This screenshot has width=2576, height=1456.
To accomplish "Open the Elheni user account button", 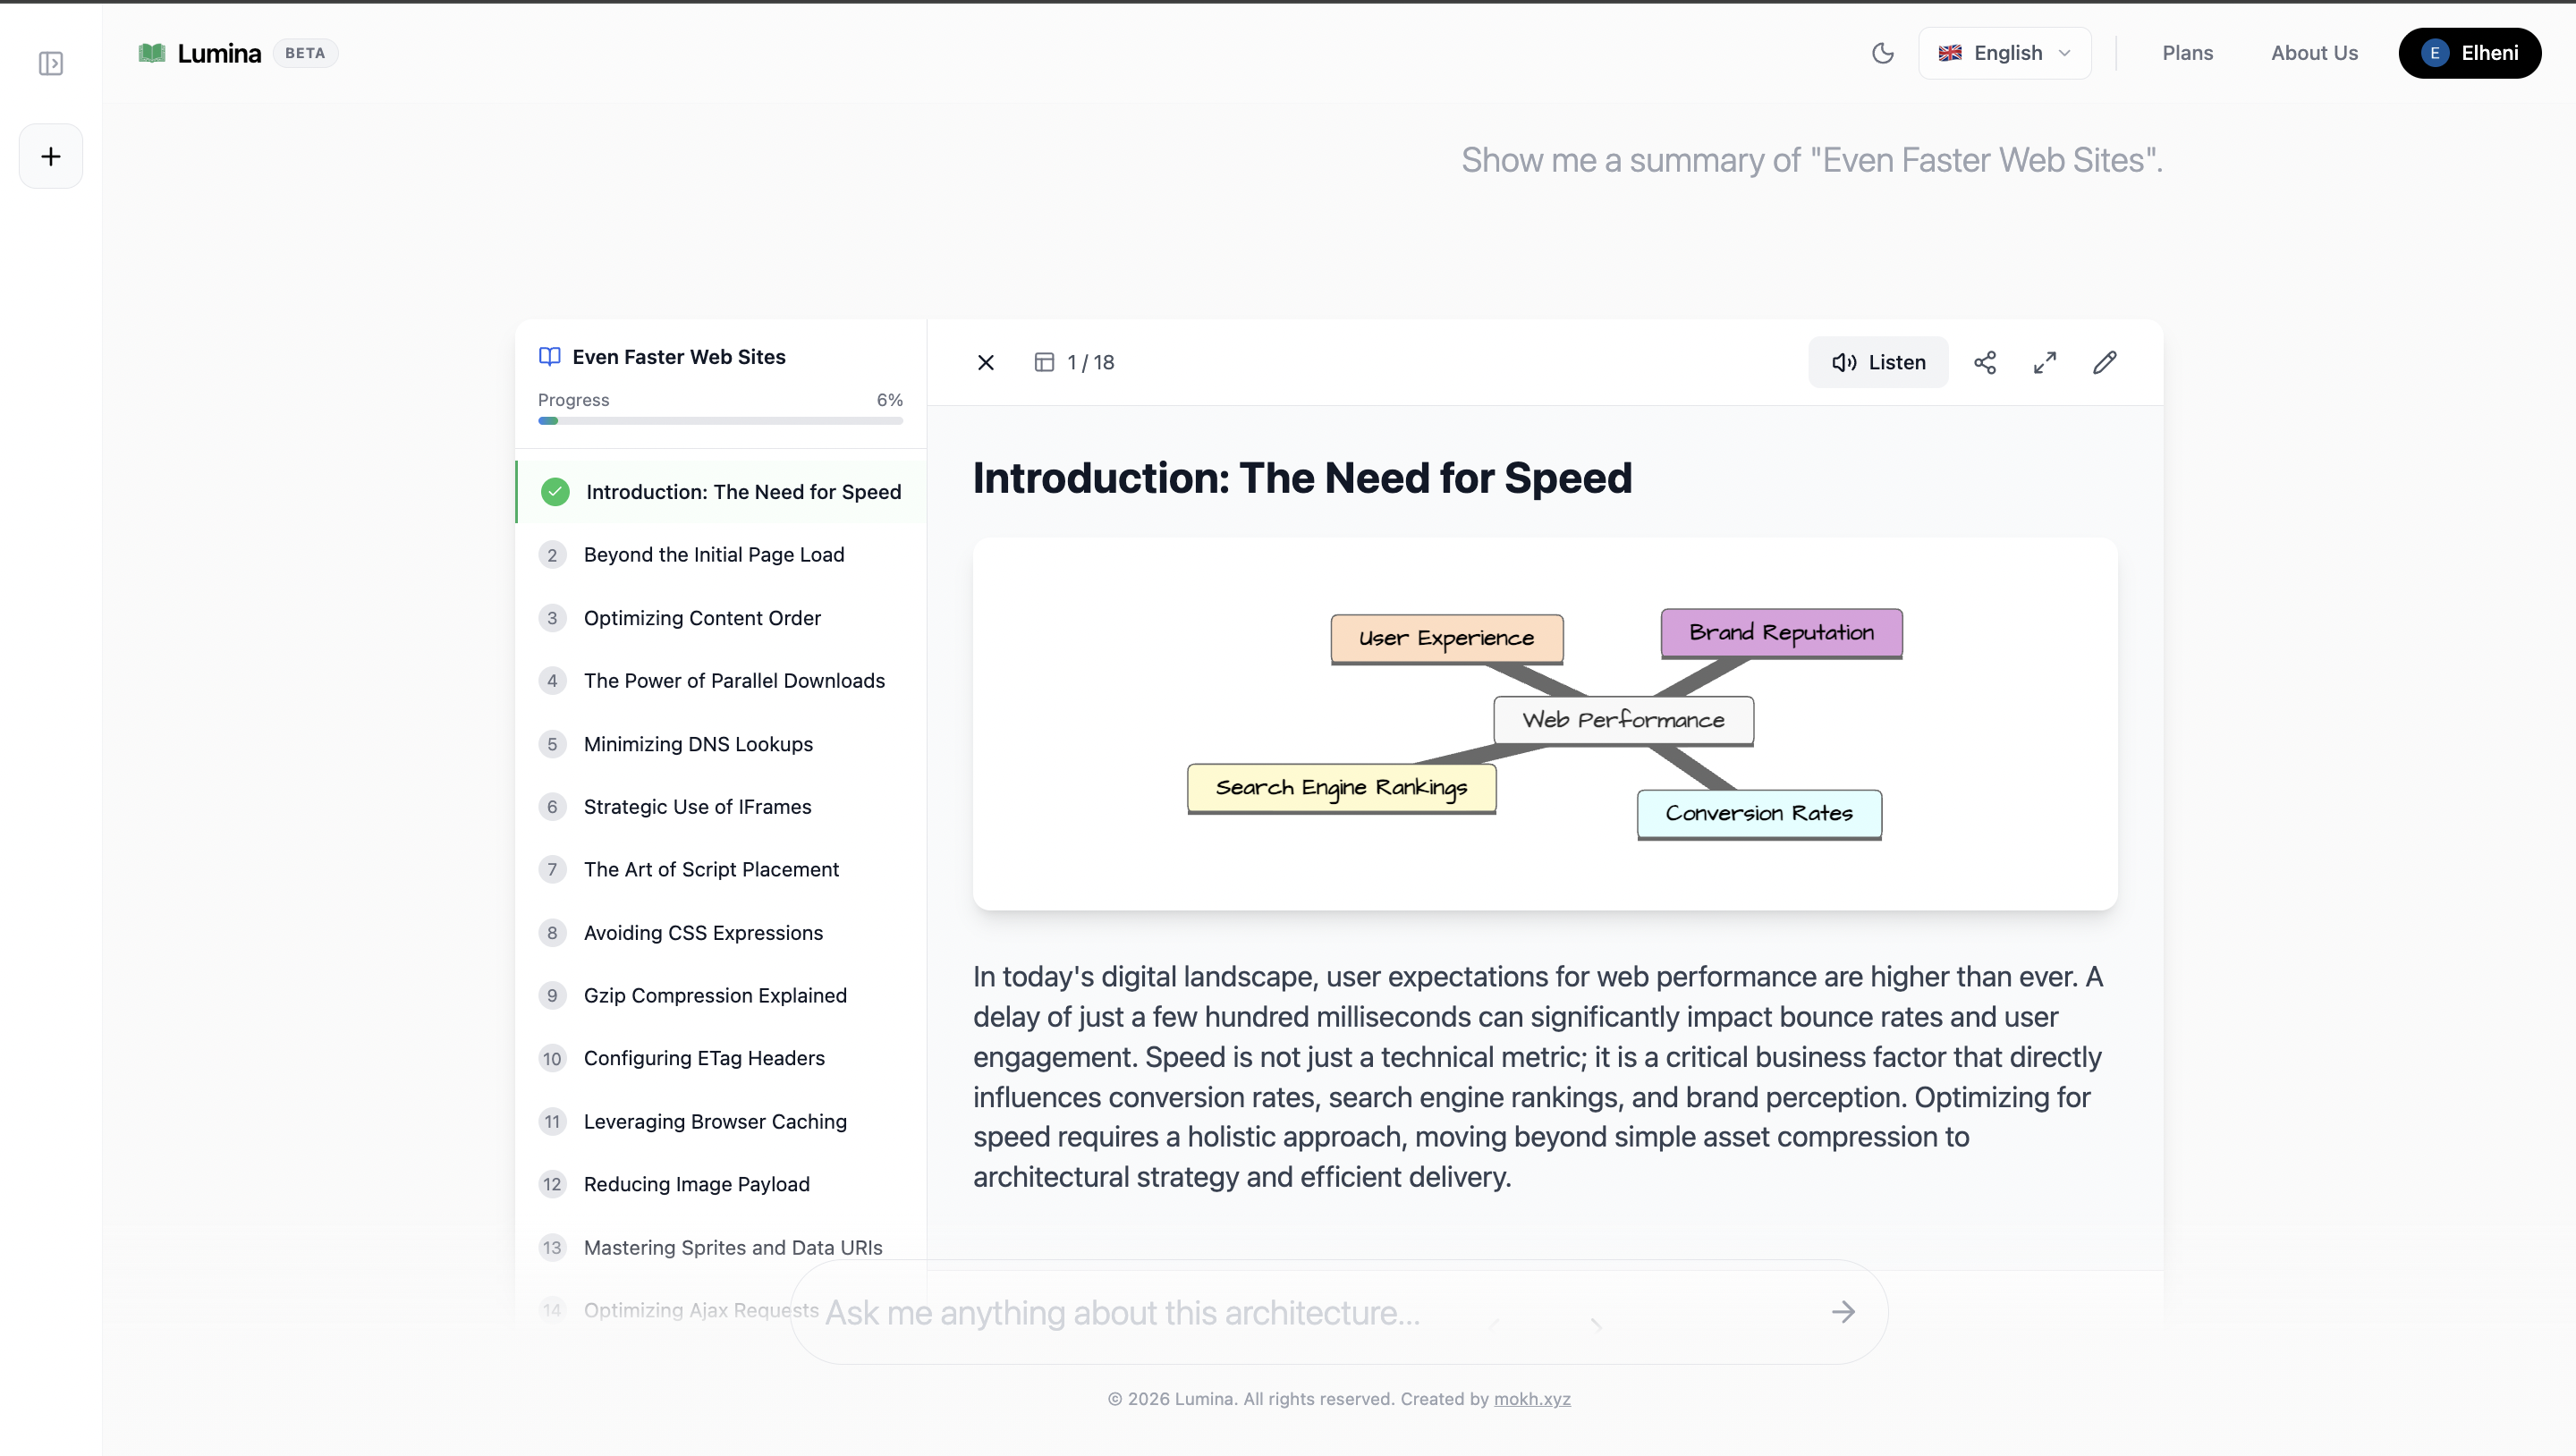I will point(2469,53).
